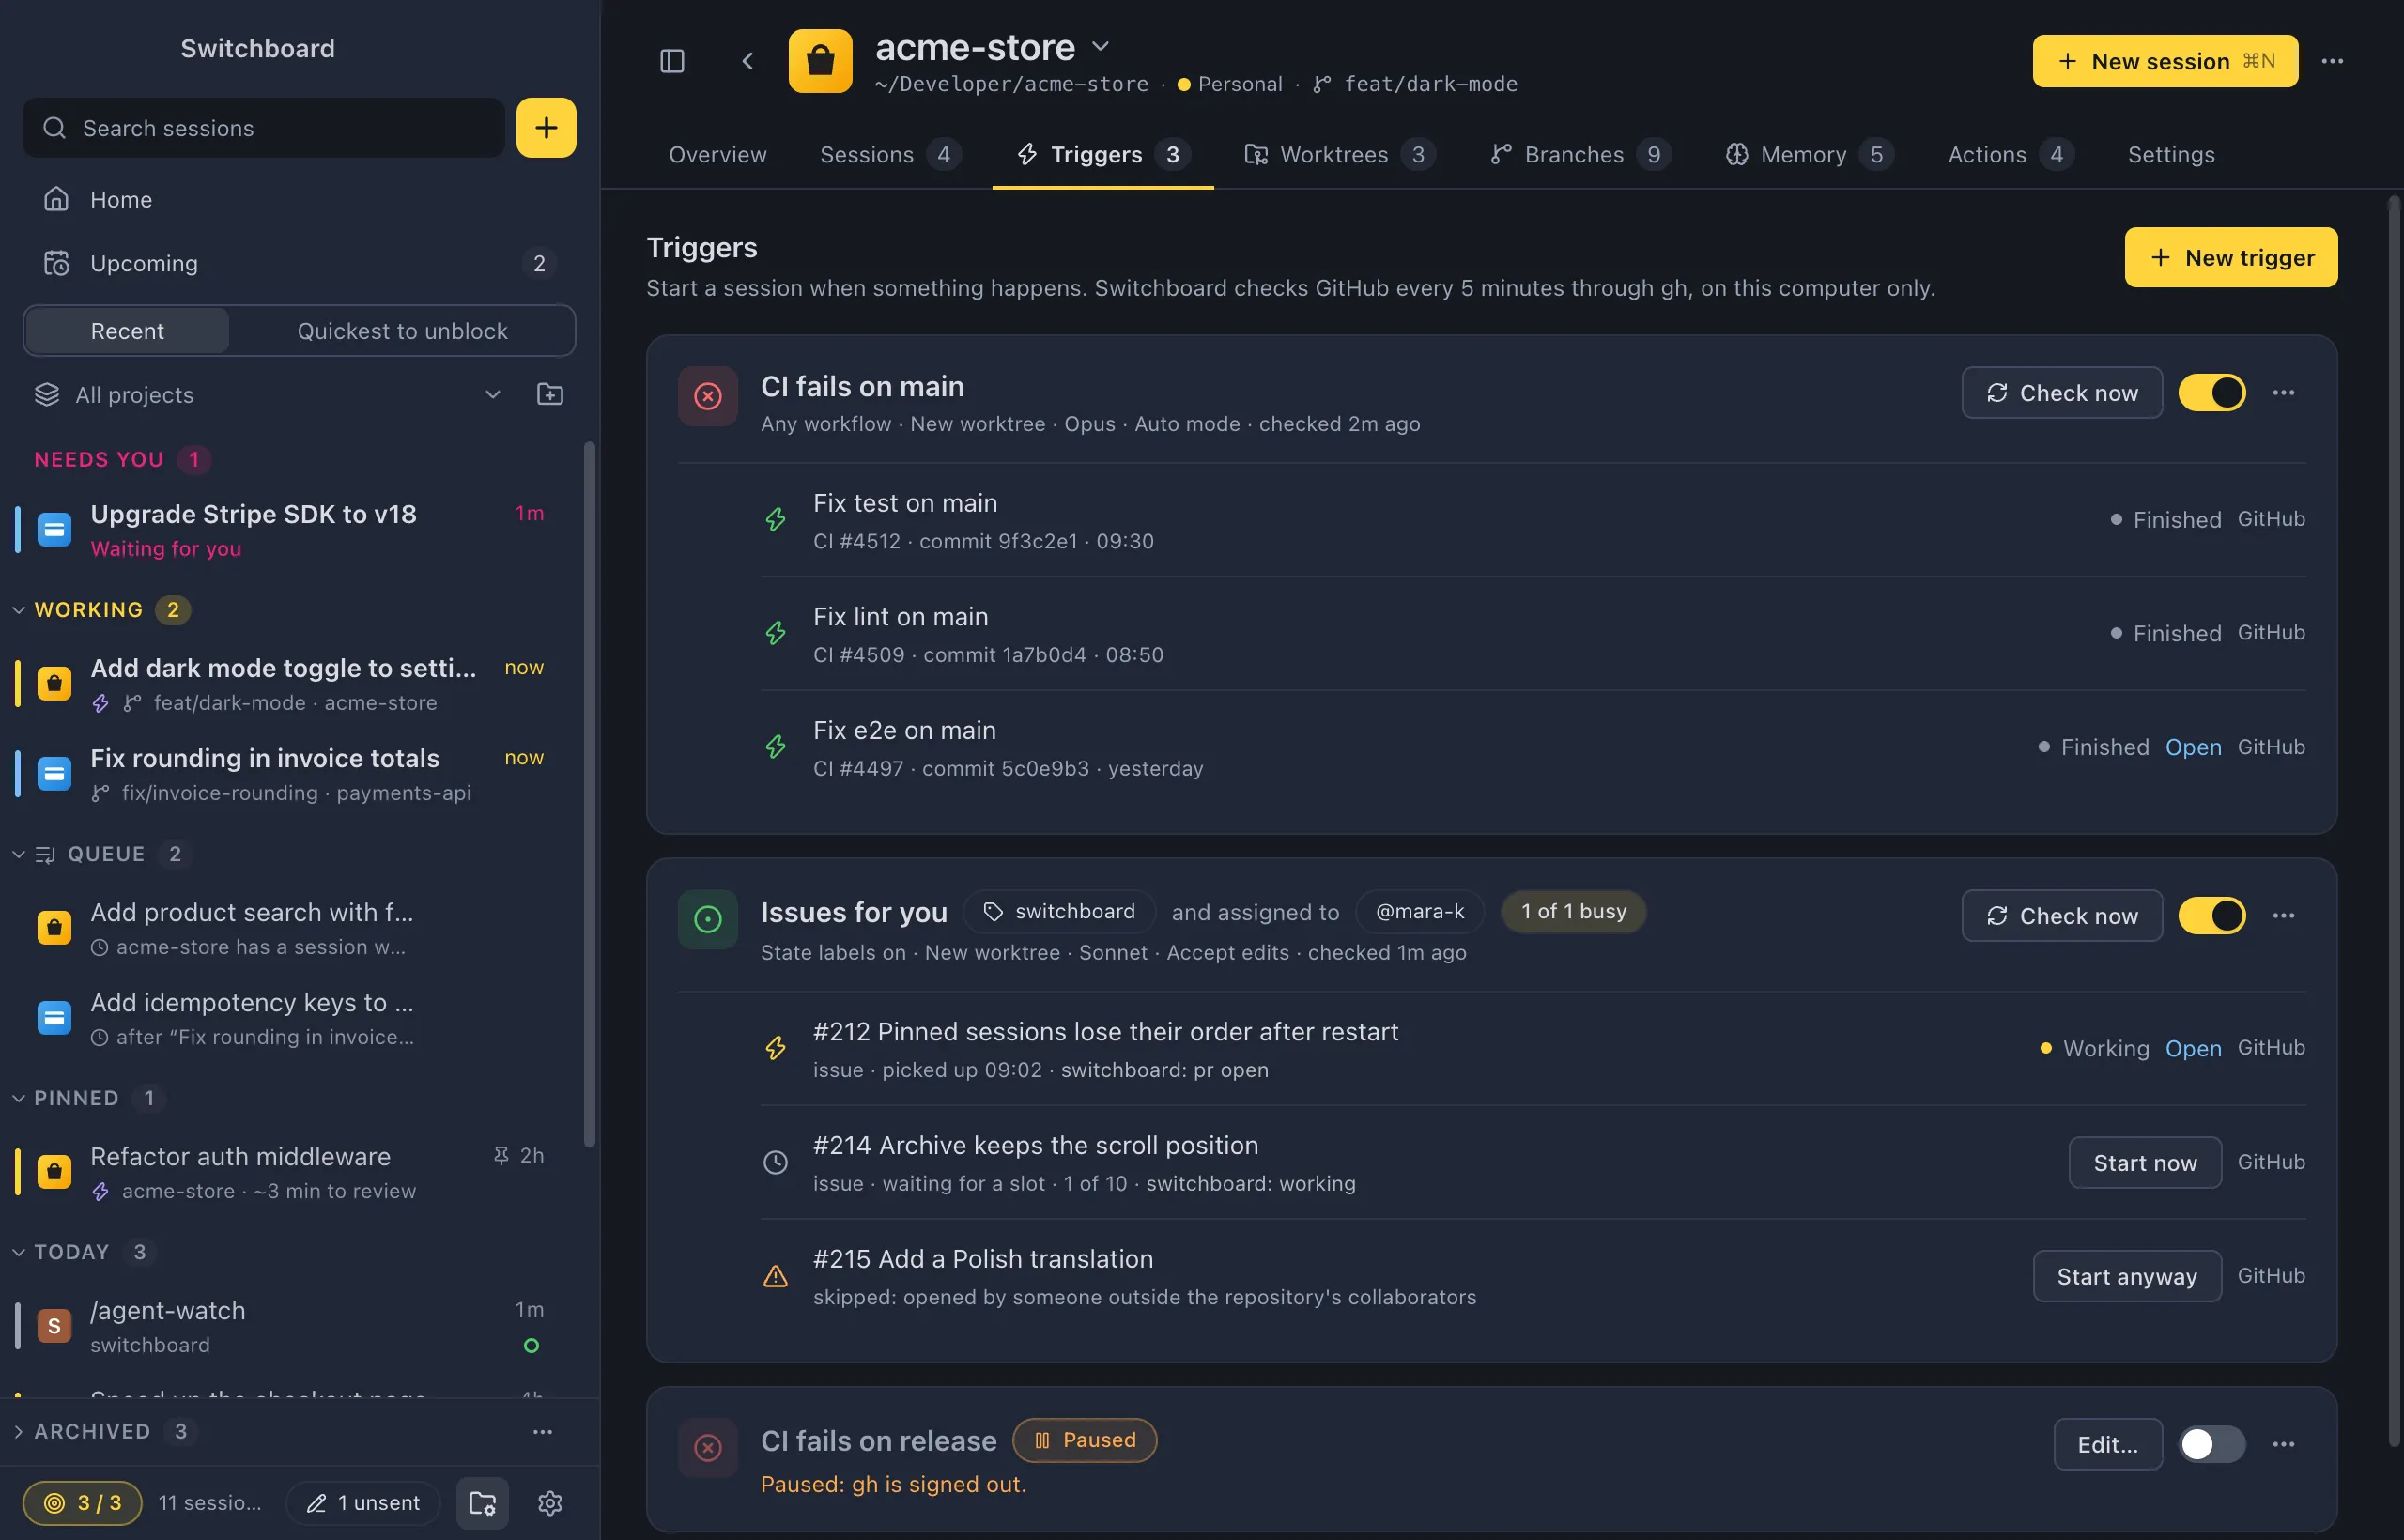2404x1540 pixels.
Task: Open the Archived section ellipsis menu
Action: pos(542,1431)
